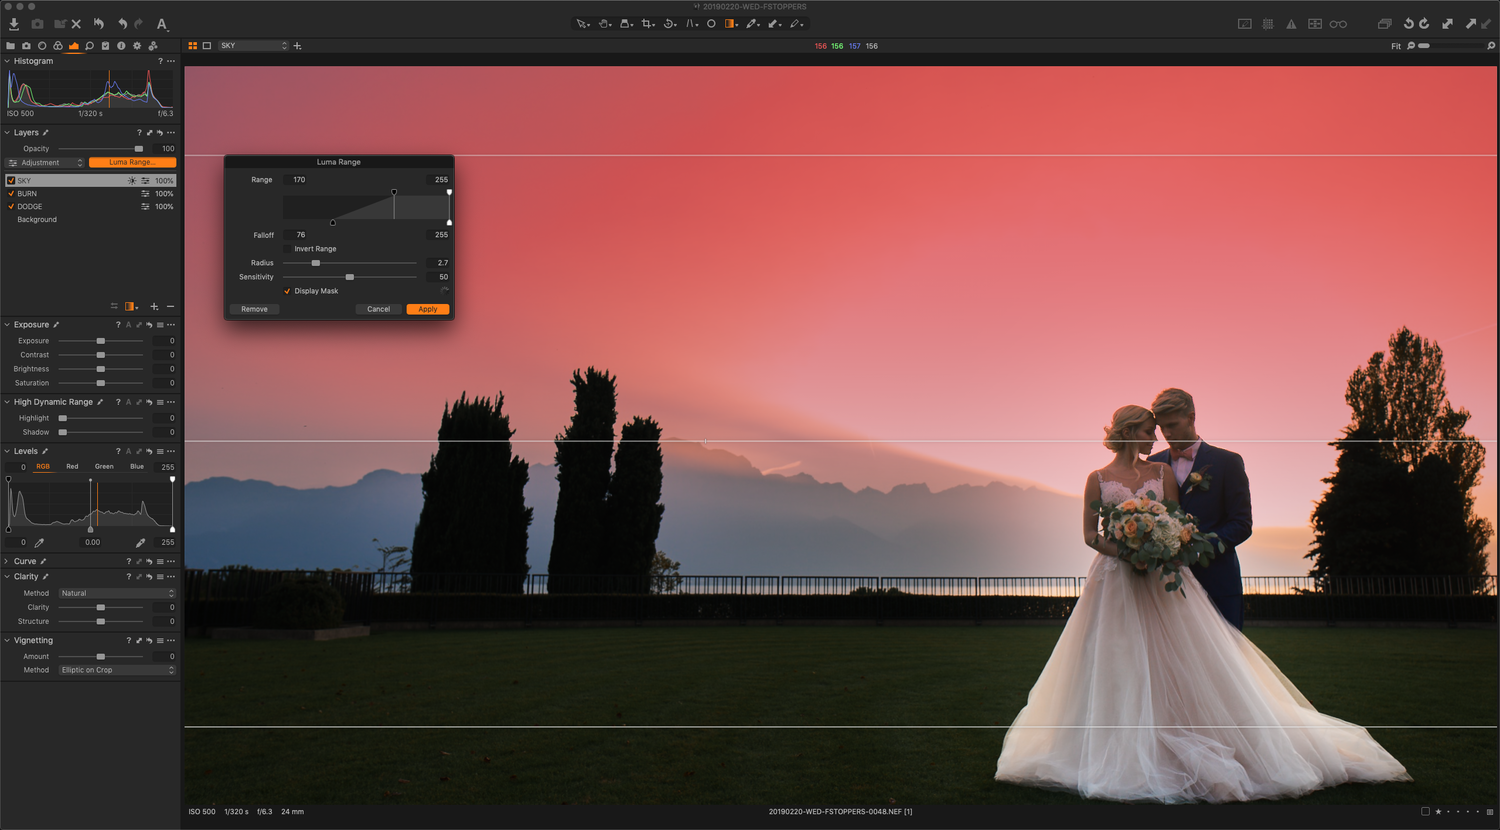Switch to multi-image grid view icon

pyautogui.click(x=192, y=46)
